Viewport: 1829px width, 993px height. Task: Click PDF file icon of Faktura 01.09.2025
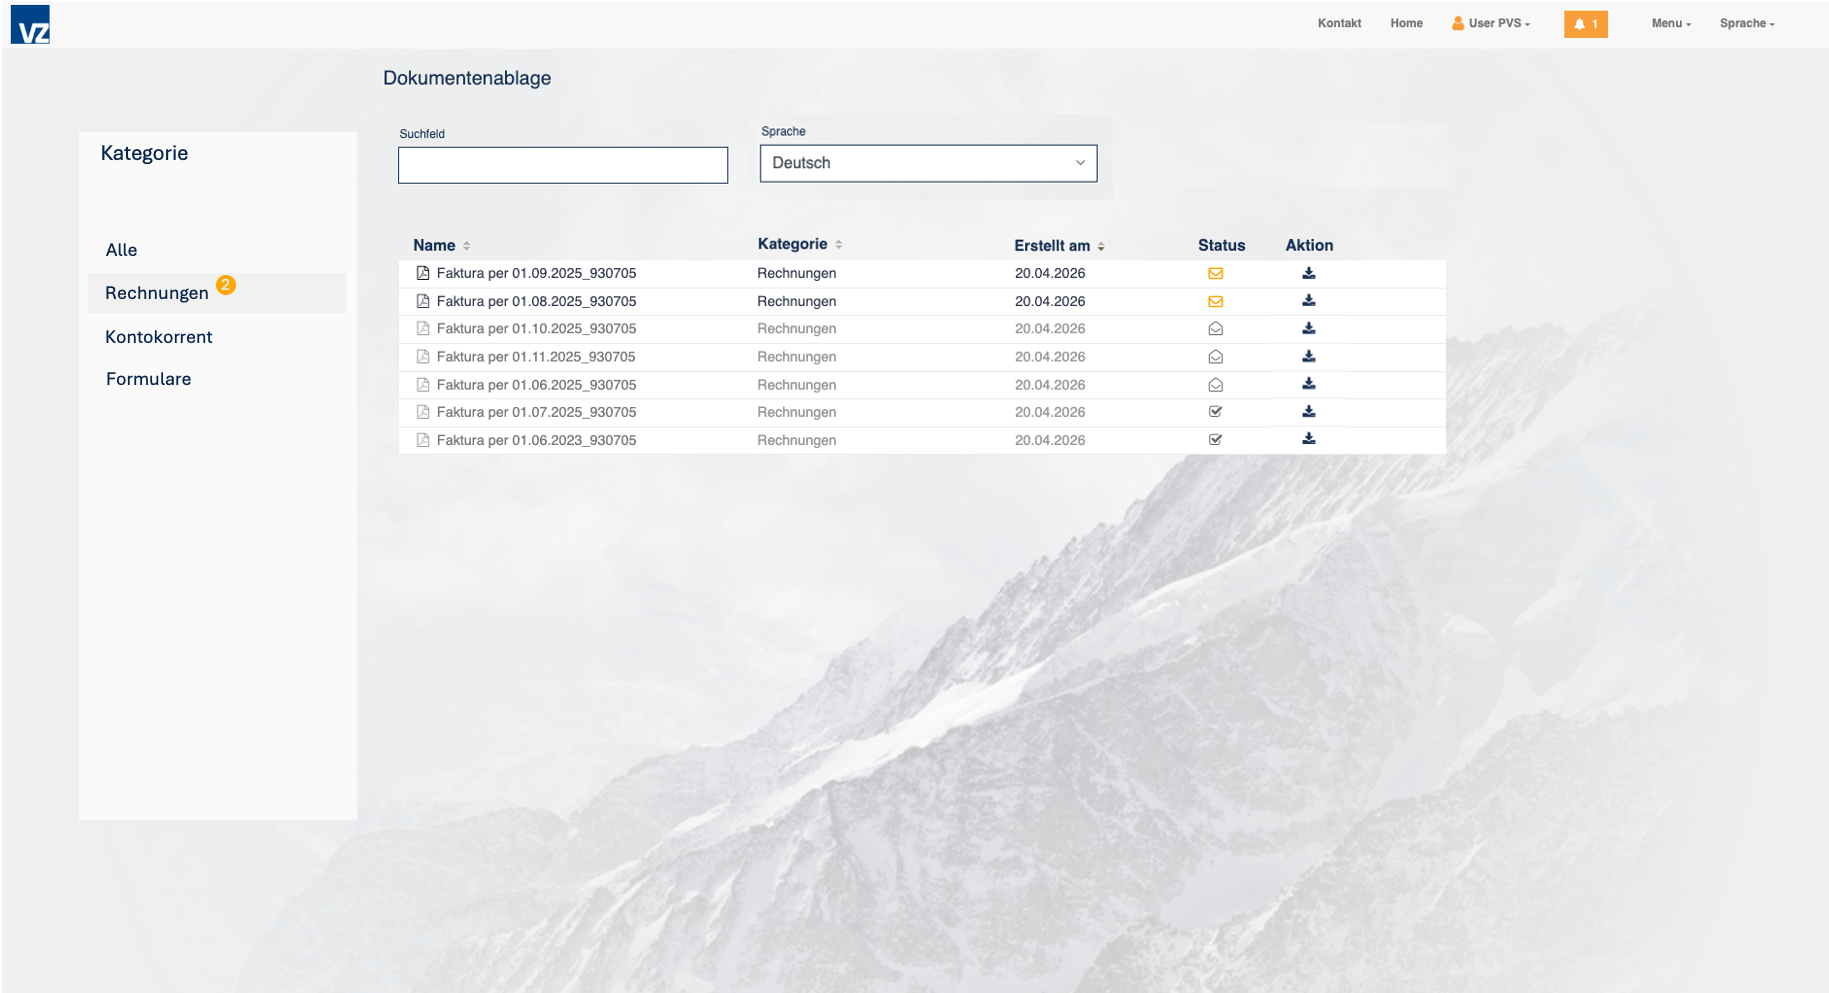(x=423, y=273)
